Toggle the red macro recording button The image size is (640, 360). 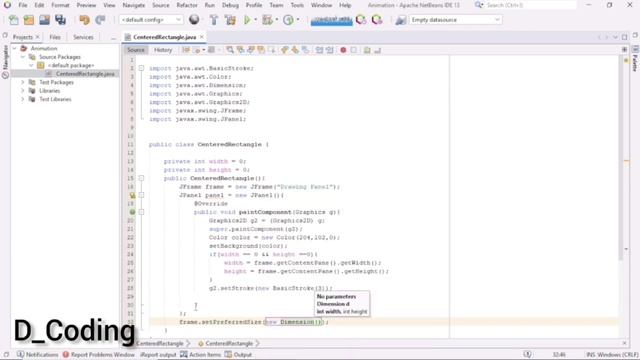(343, 50)
